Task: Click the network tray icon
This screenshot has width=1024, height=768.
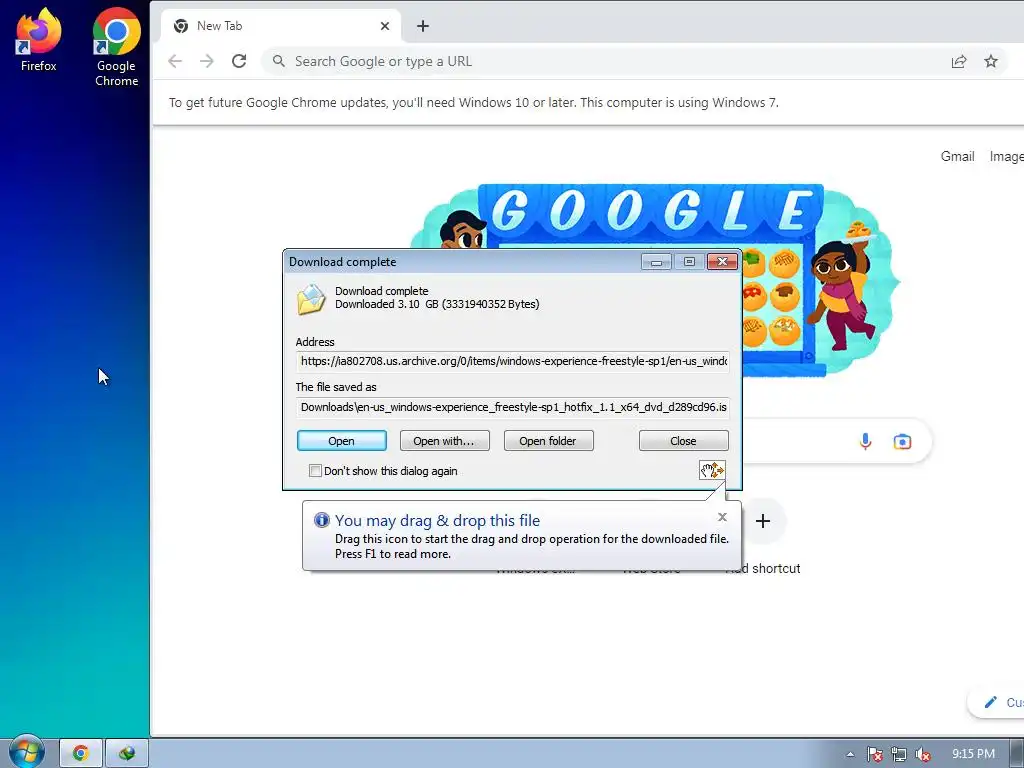Action: 899,754
